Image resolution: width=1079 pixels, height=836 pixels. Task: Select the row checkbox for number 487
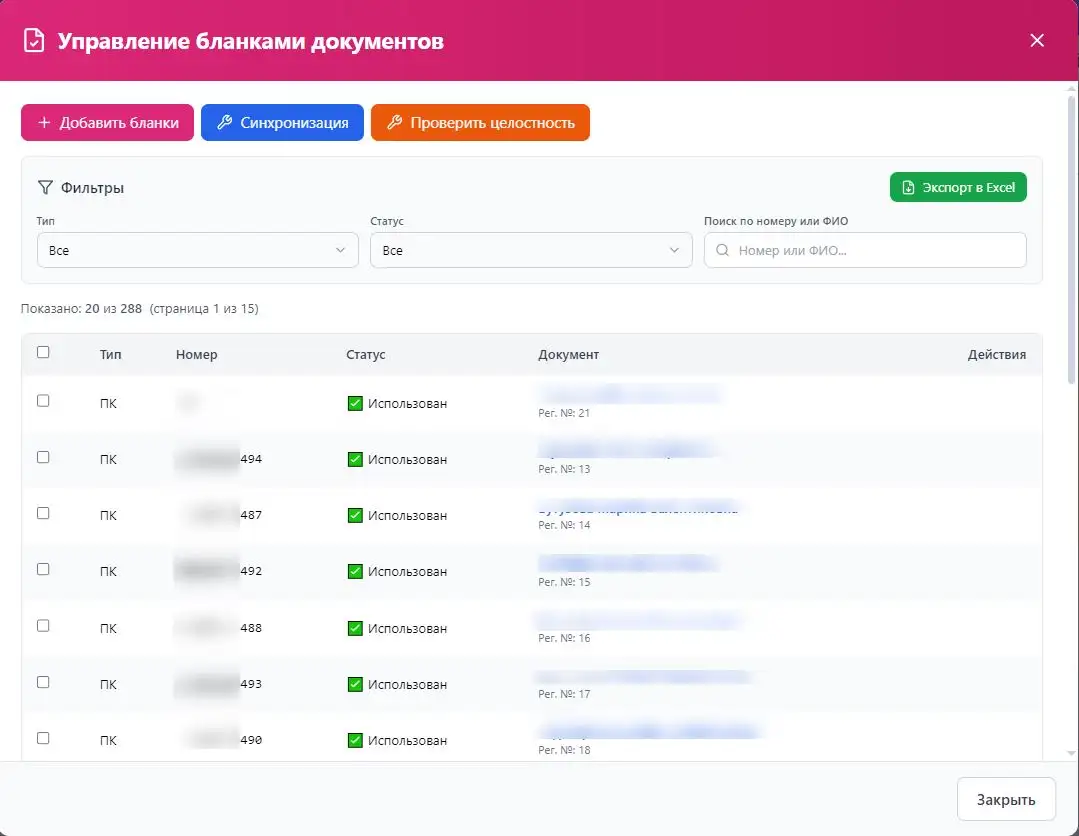coord(43,513)
